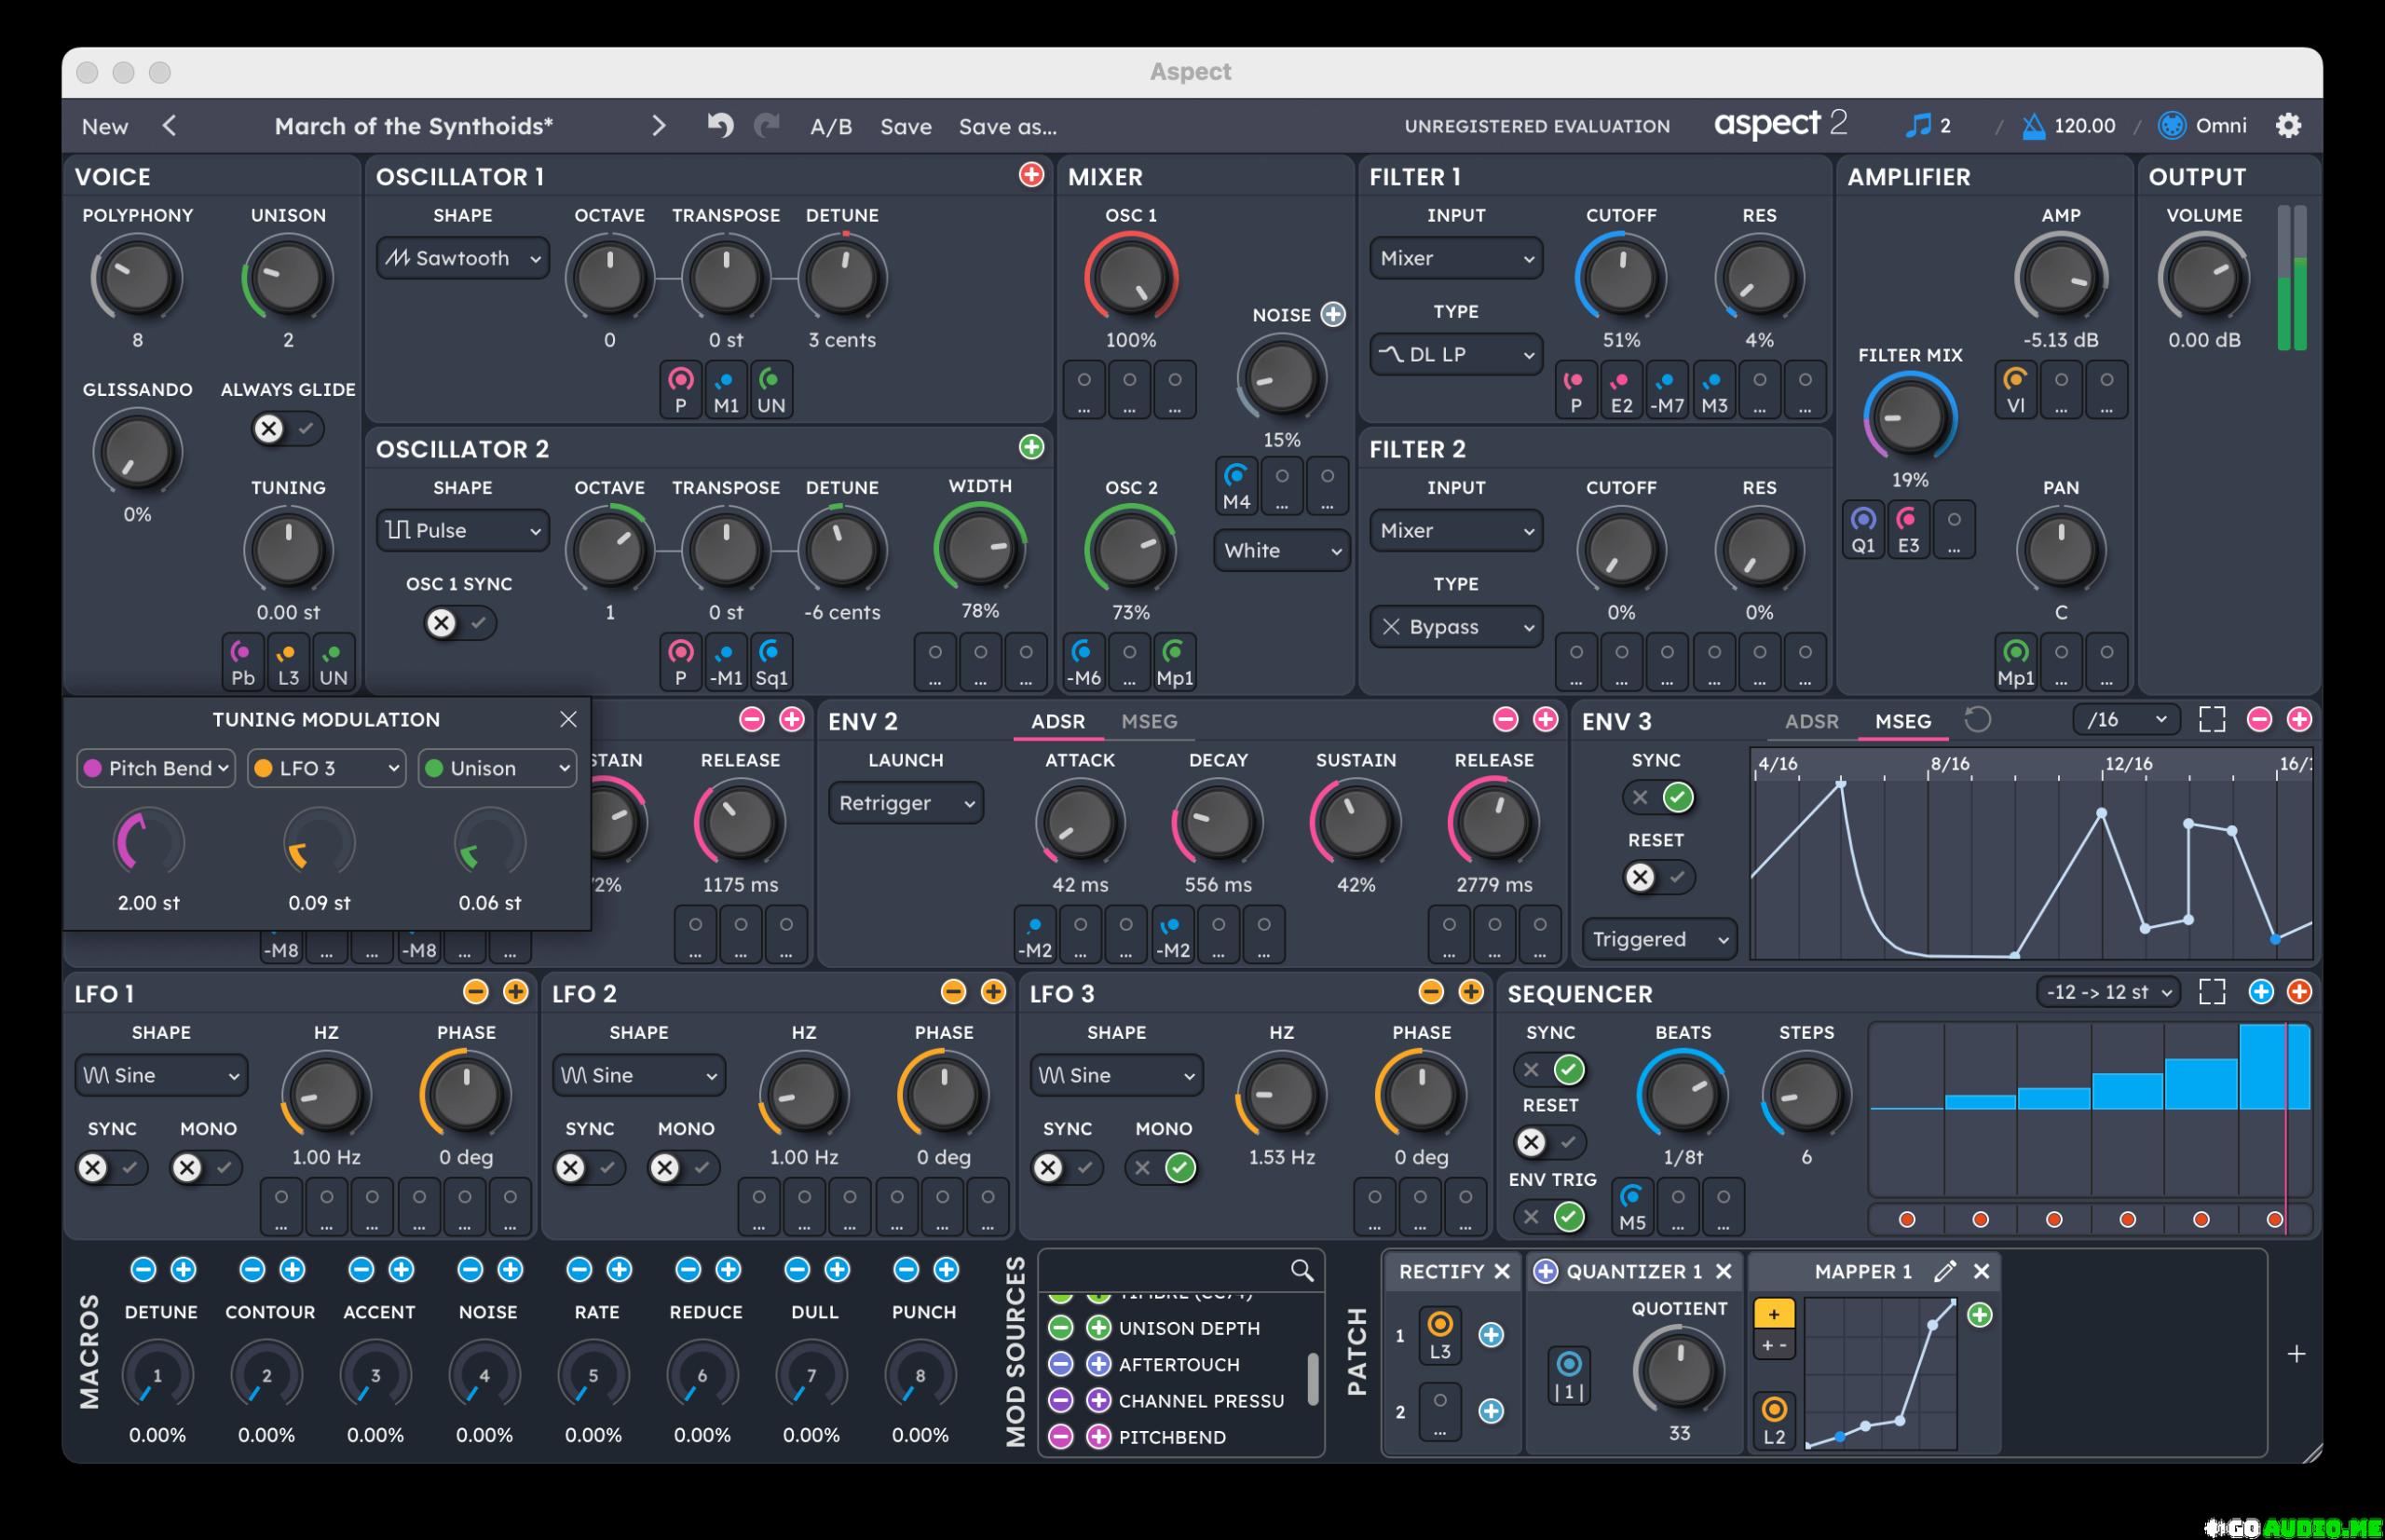Close the Mapper 1 patch module
This screenshot has width=2385, height=1540.
point(1981,1271)
